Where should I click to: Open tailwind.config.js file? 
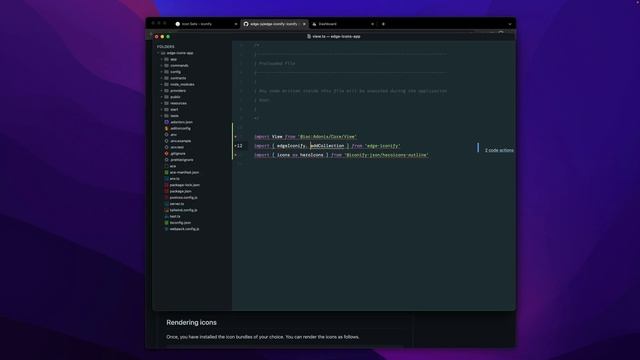coord(184,210)
